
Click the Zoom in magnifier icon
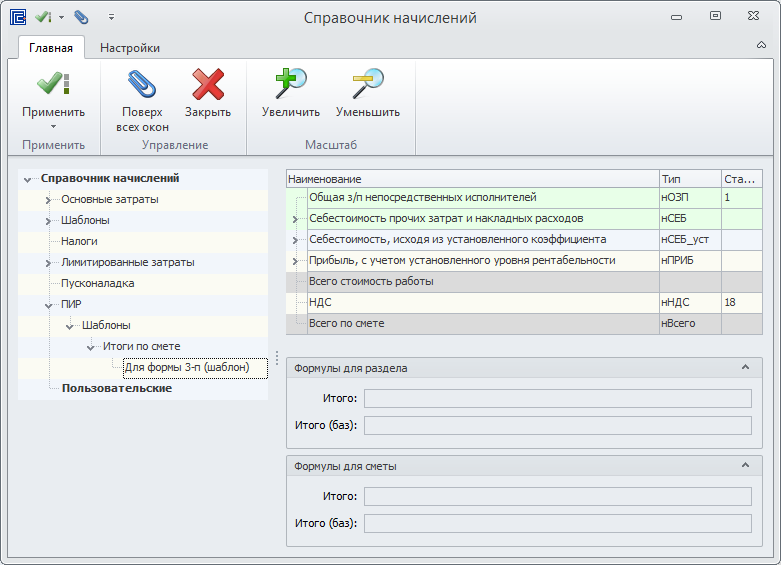(290, 84)
